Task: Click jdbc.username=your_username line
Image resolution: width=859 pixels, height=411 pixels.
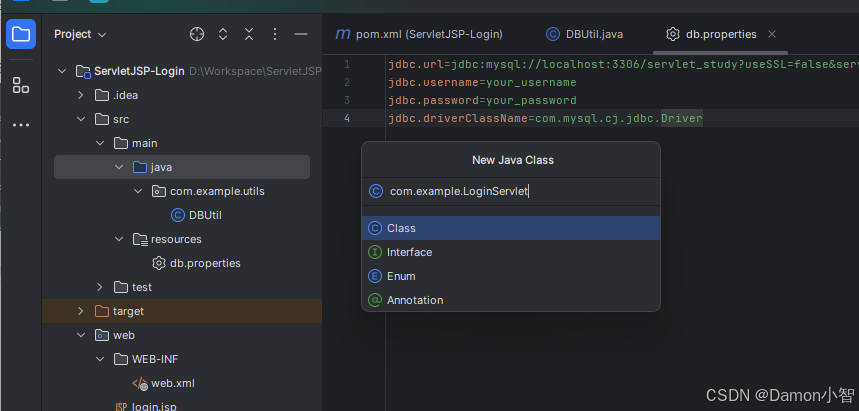Action: coord(482,83)
